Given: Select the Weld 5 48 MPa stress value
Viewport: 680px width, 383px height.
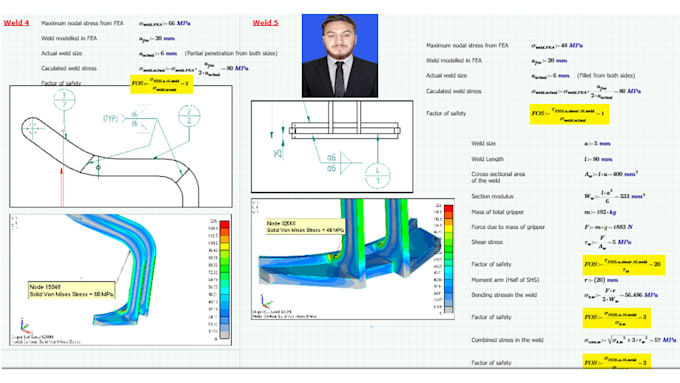Looking at the screenshot, I should point(557,46).
